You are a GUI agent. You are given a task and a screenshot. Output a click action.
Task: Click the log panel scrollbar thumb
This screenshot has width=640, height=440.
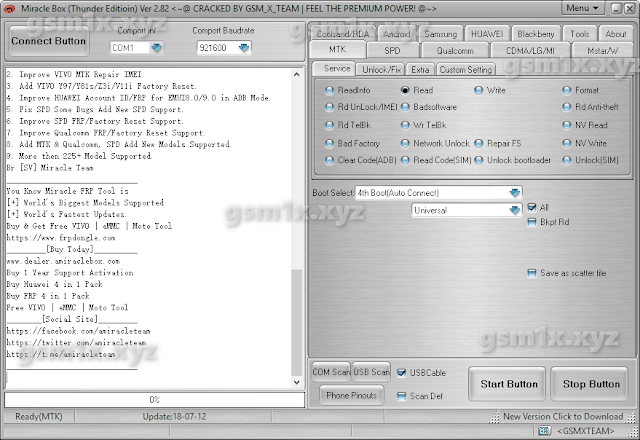pyautogui.click(x=297, y=322)
